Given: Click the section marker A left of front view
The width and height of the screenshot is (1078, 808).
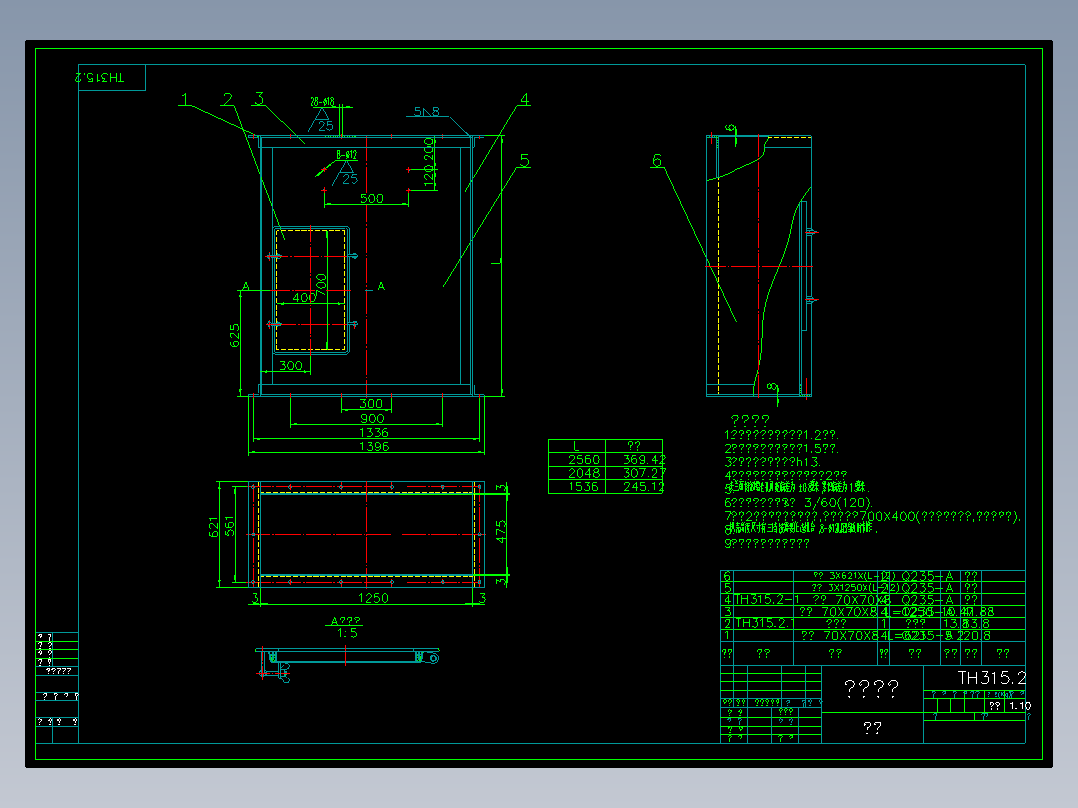Looking at the screenshot, I should point(245,286).
